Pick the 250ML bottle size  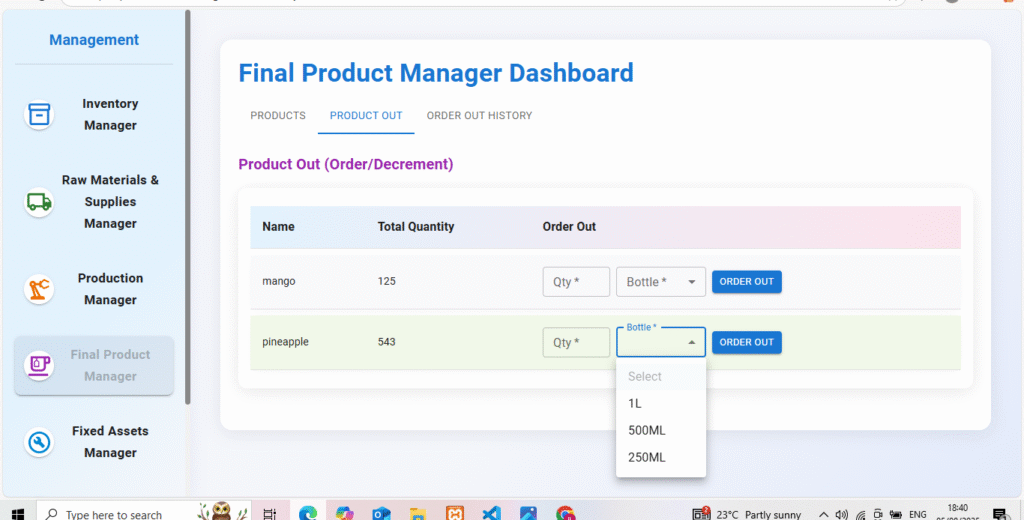[x=646, y=457]
